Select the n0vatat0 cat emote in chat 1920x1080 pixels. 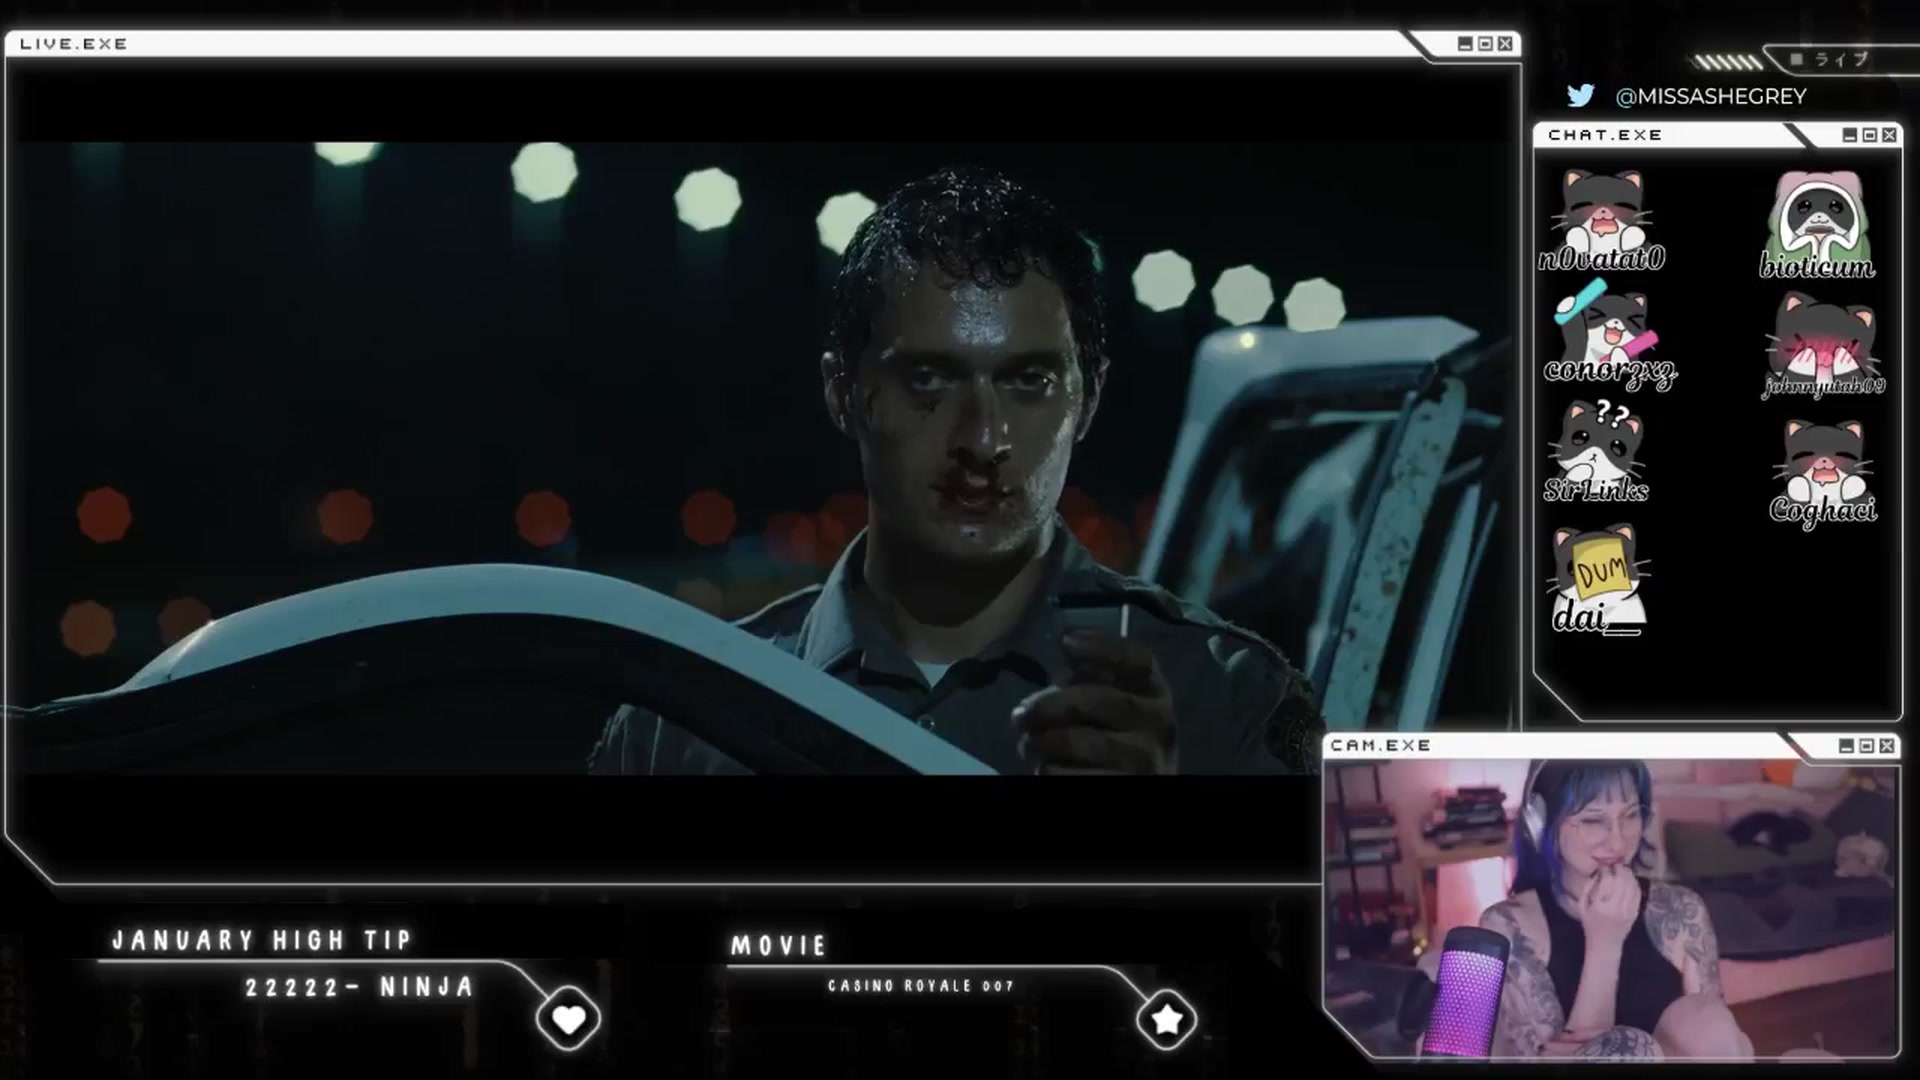point(1602,221)
